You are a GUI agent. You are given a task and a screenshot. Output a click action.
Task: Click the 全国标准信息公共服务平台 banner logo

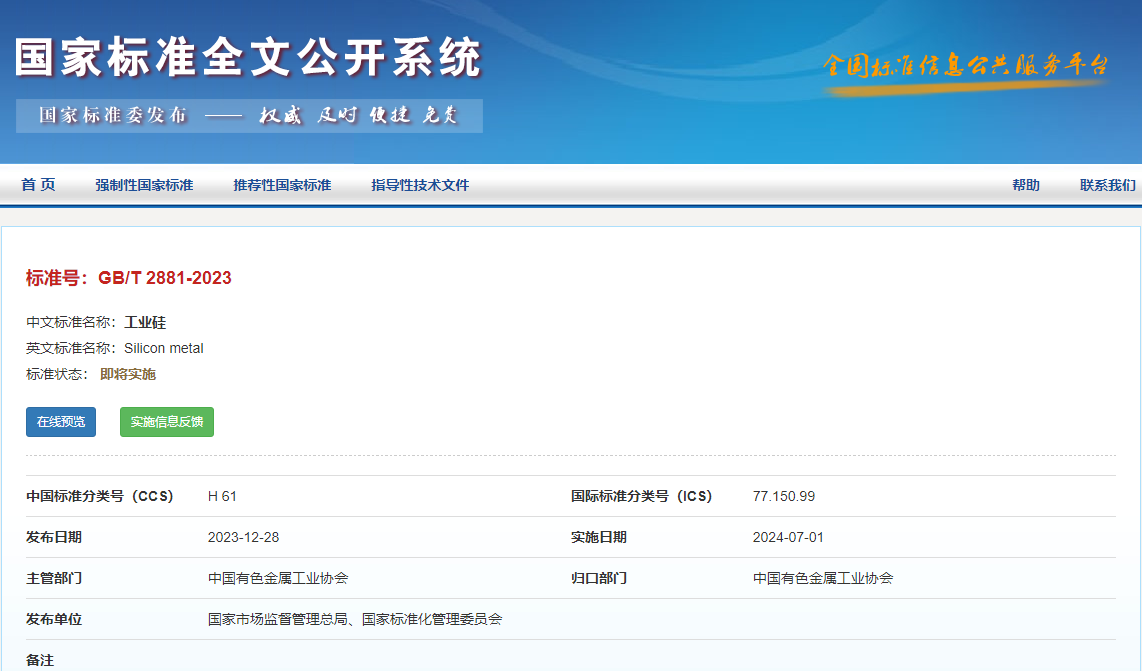point(966,67)
